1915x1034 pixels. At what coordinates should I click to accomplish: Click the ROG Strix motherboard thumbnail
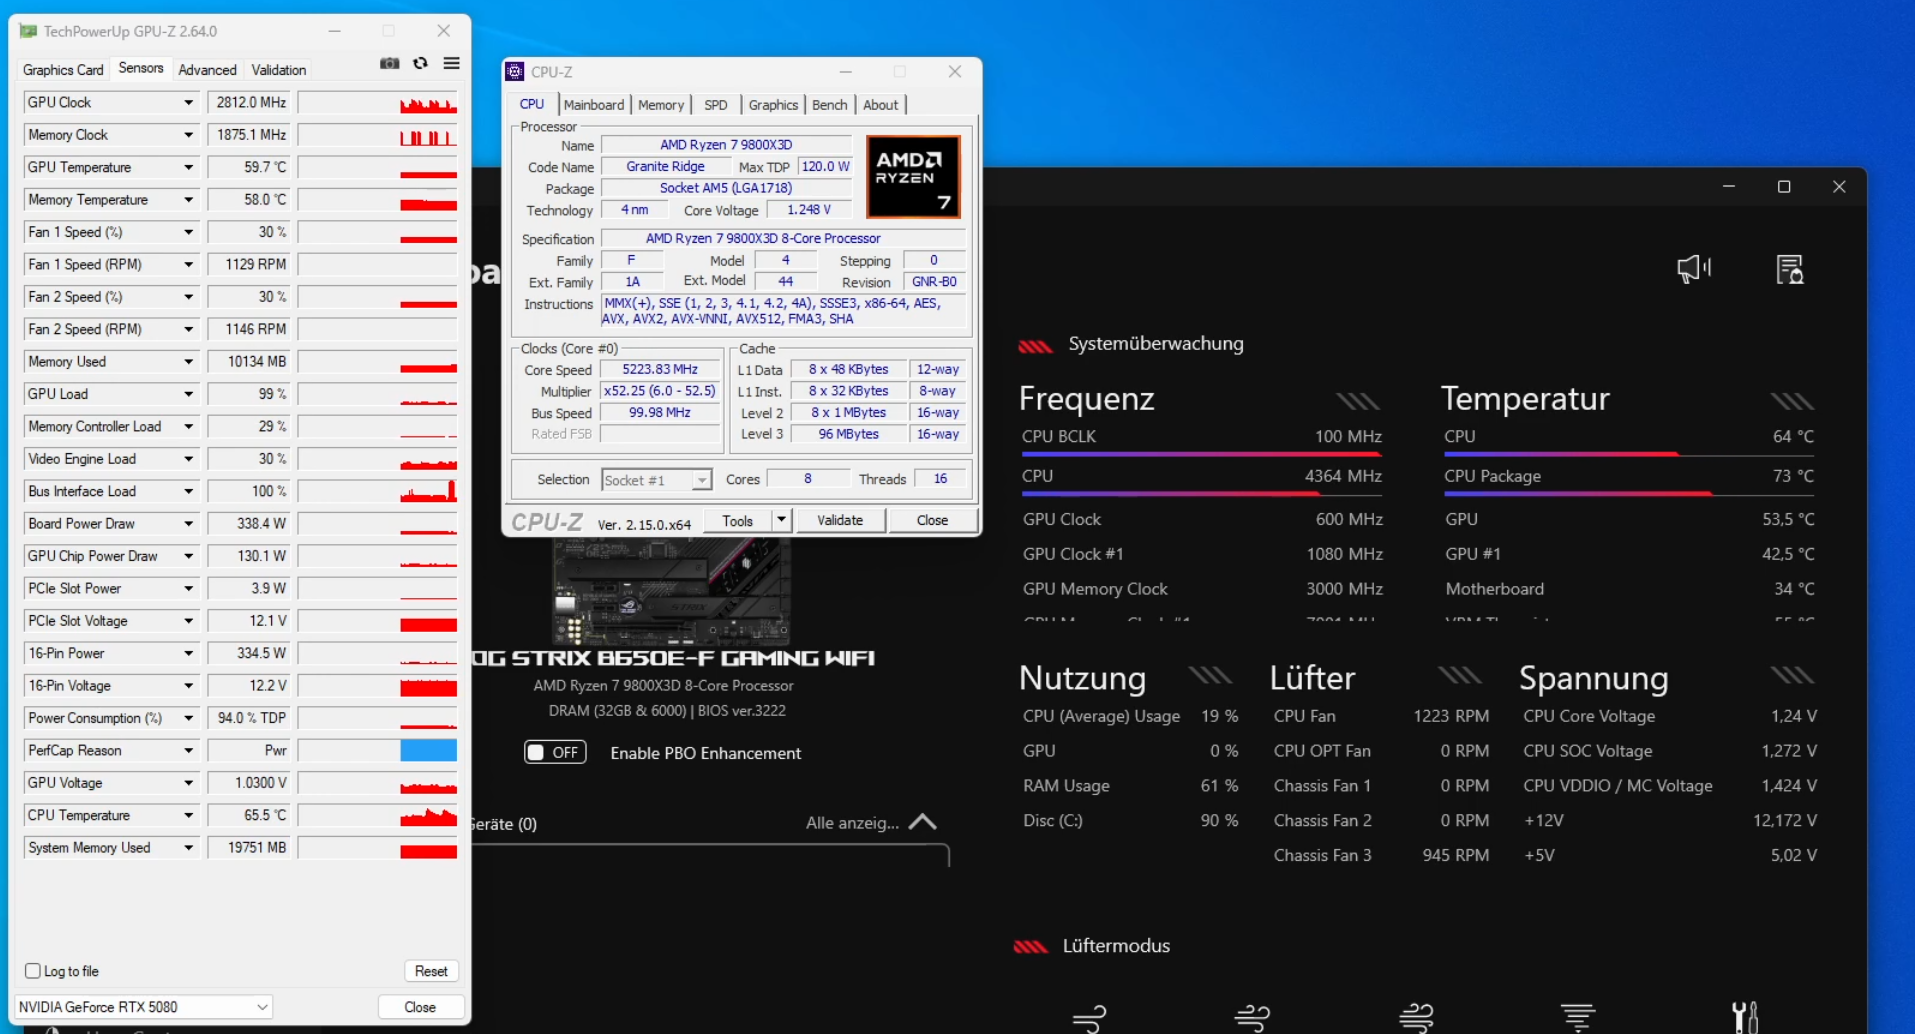click(x=670, y=591)
